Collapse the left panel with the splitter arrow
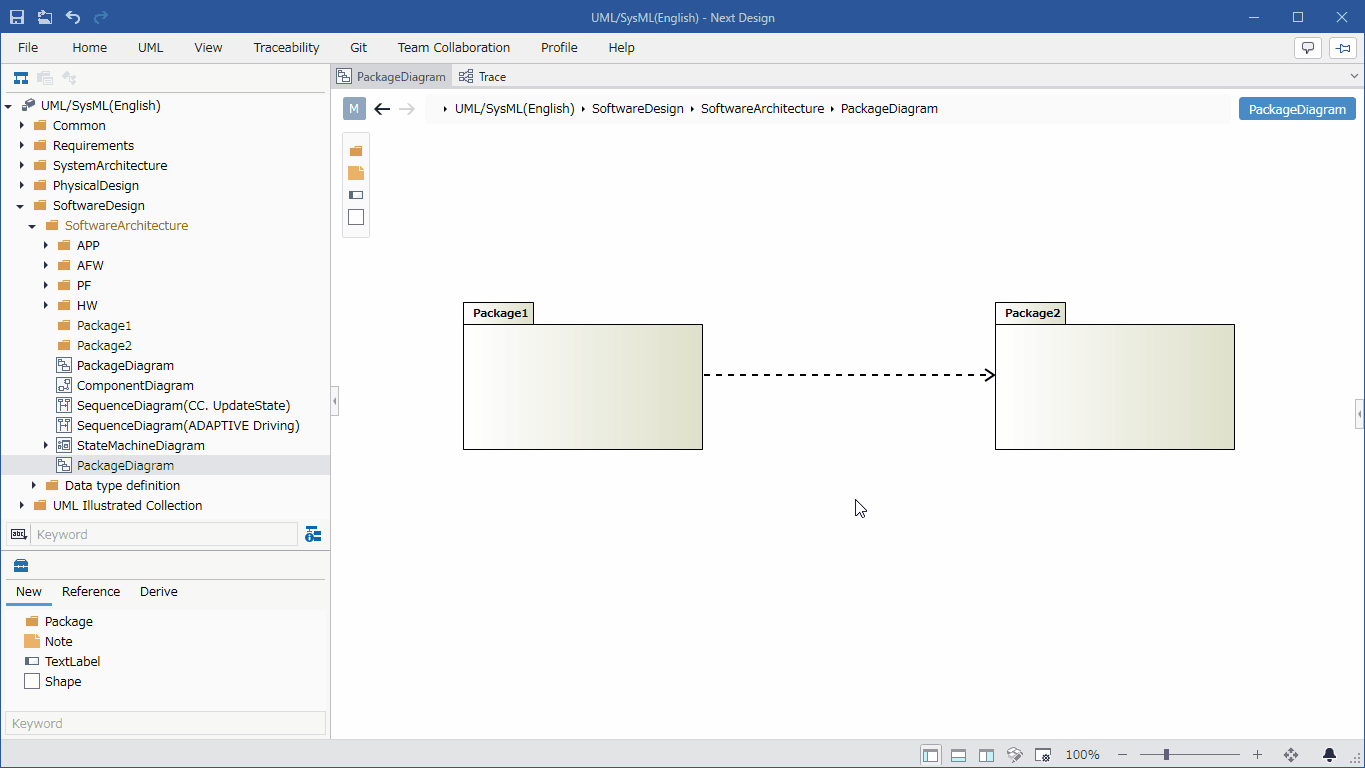The height and width of the screenshot is (768, 1365). pos(335,402)
